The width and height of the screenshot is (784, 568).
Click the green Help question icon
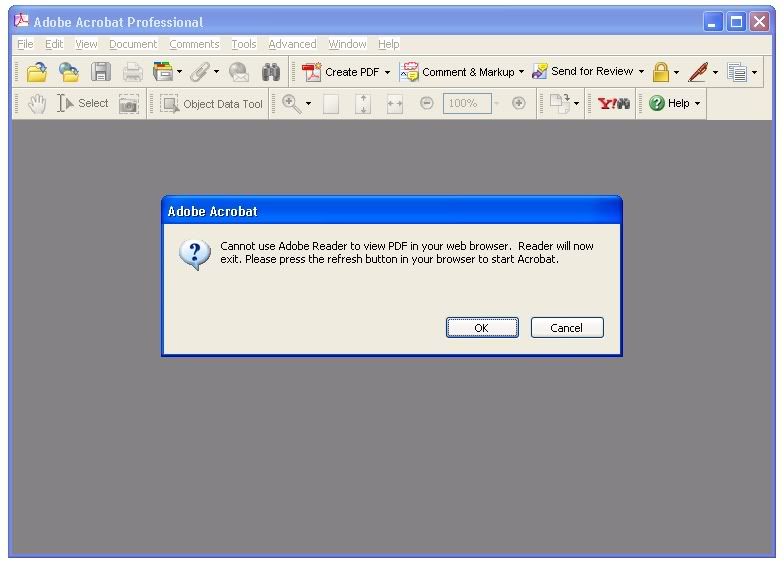tap(656, 104)
